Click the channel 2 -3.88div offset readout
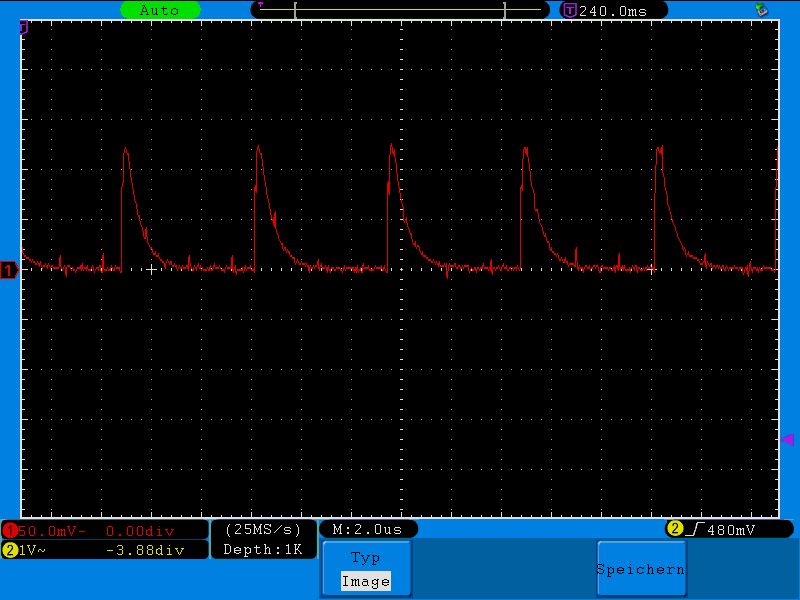 coord(145,549)
